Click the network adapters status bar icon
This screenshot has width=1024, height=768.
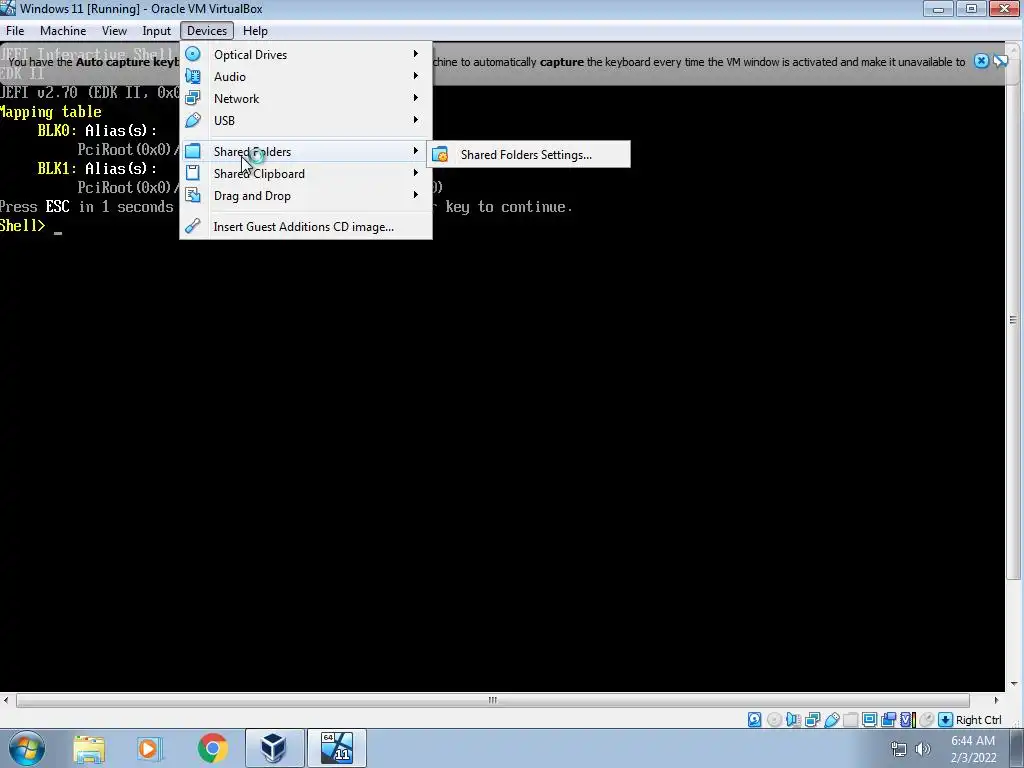[x=812, y=720]
